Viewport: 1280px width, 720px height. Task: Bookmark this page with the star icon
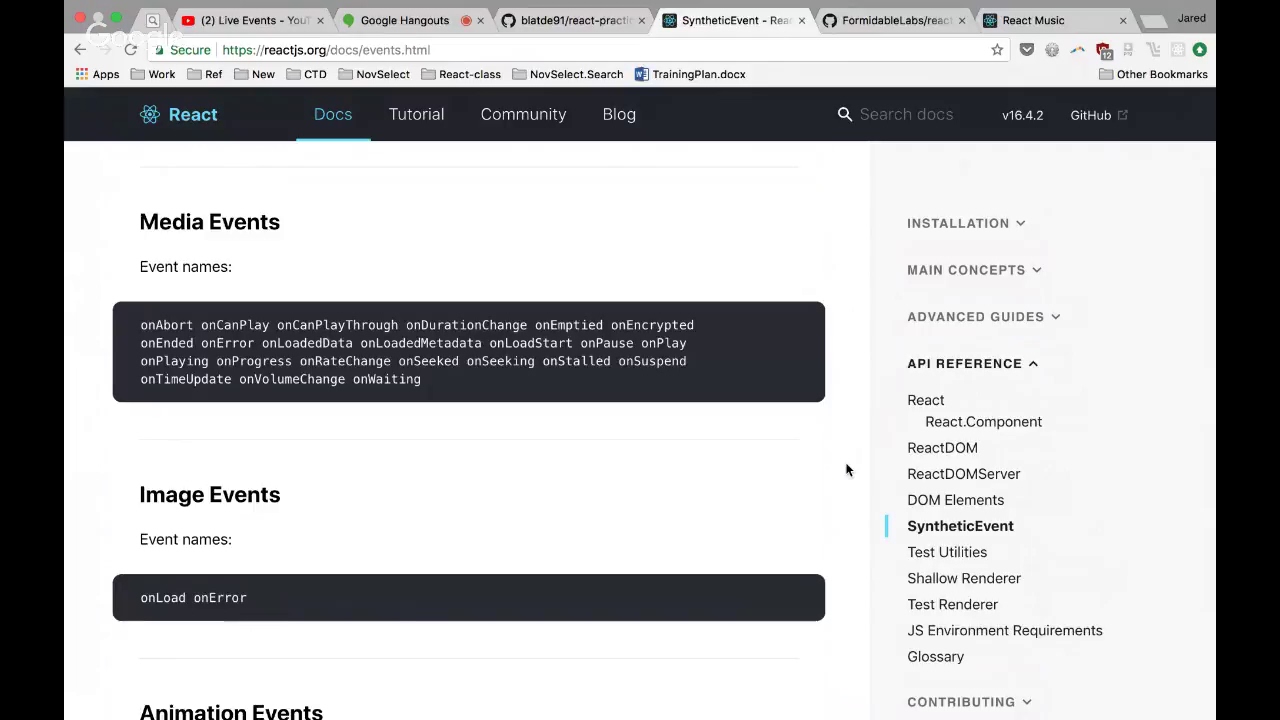[x=997, y=50]
